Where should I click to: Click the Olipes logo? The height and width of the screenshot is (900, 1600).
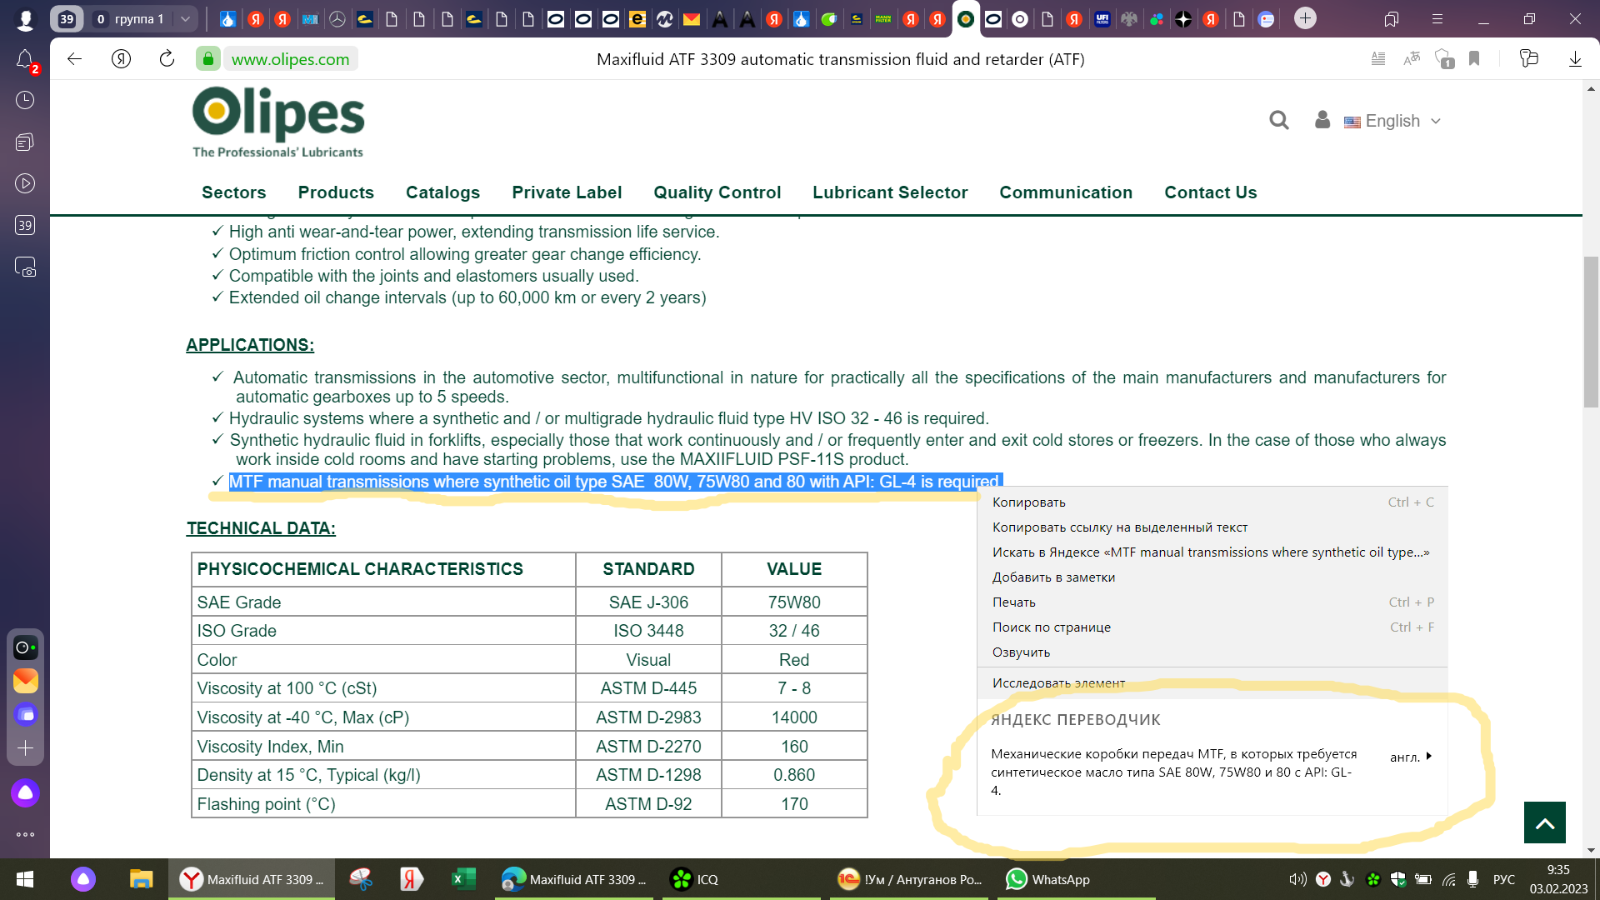pos(278,122)
